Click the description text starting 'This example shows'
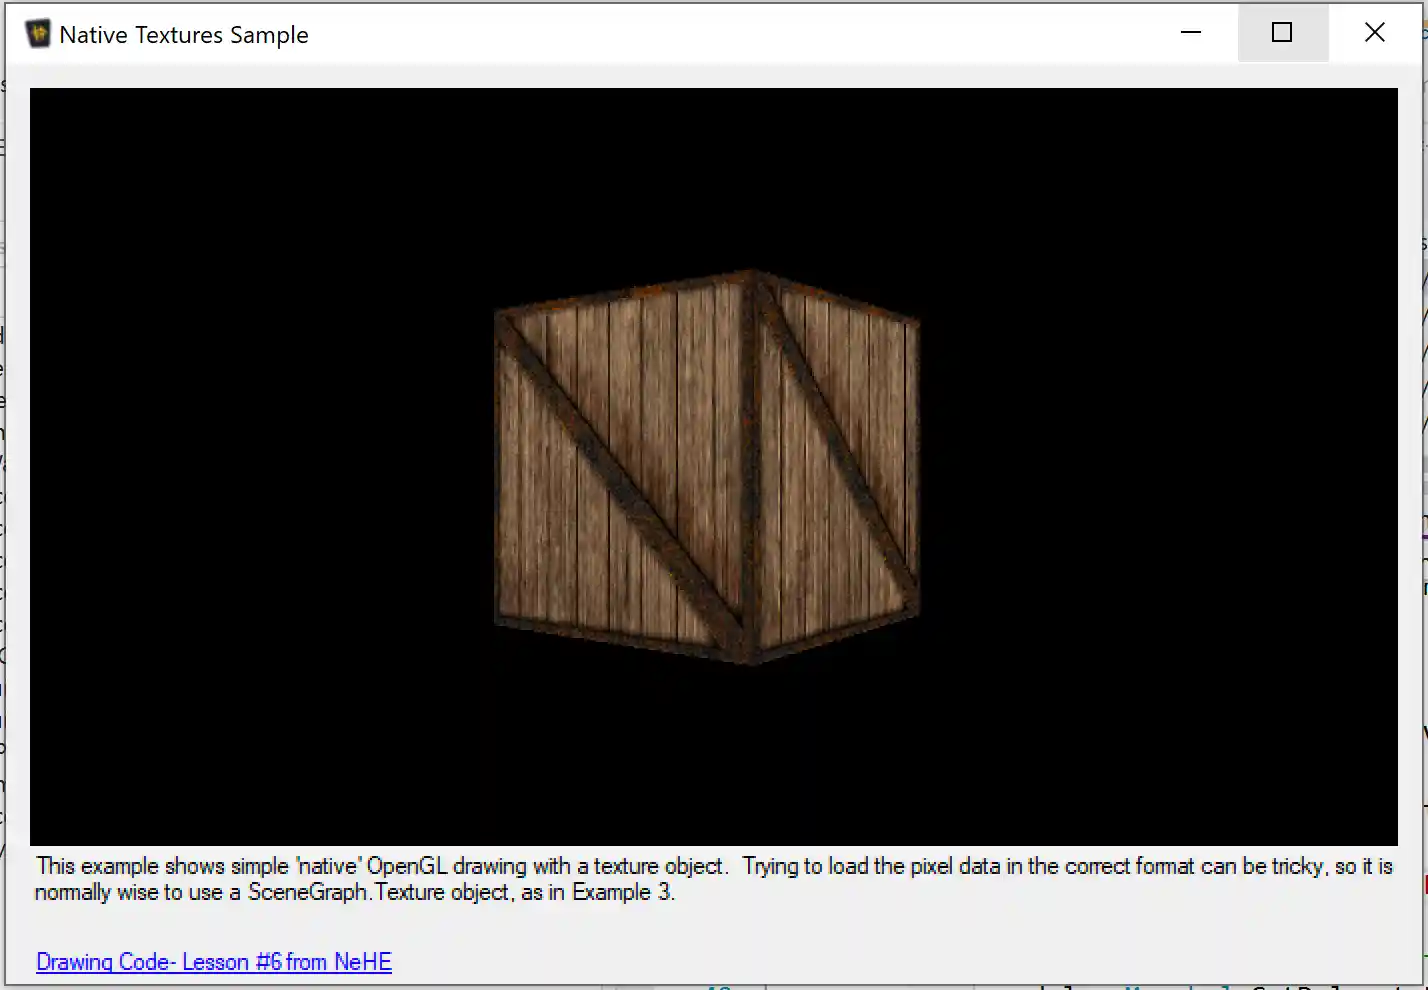 click(714, 879)
